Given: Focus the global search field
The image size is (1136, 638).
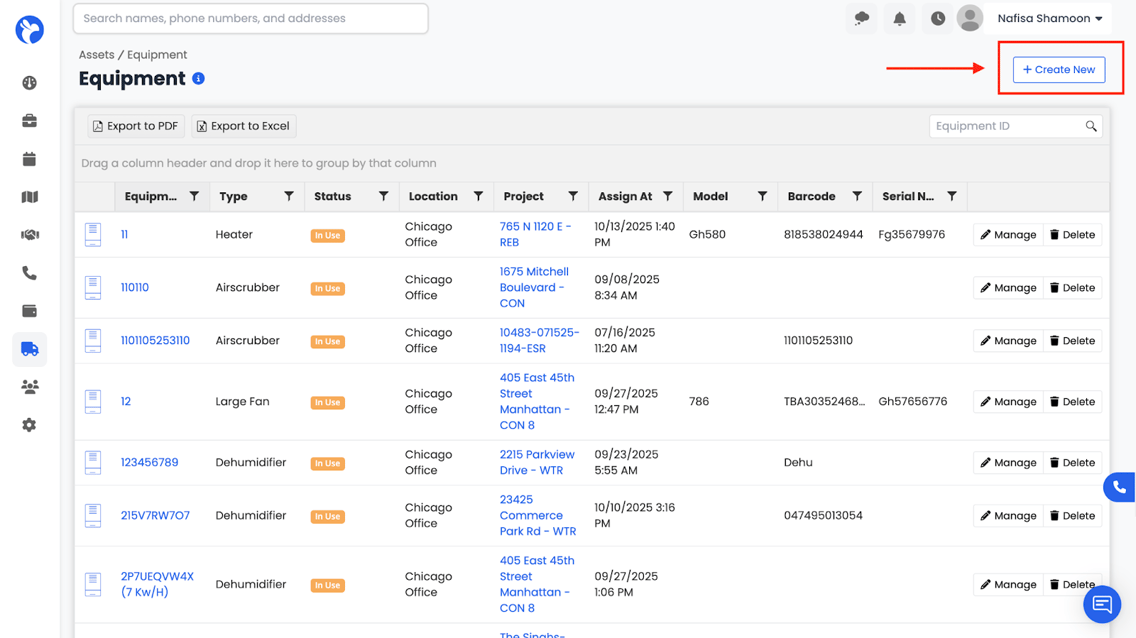Looking at the screenshot, I should [x=251, y=18].
